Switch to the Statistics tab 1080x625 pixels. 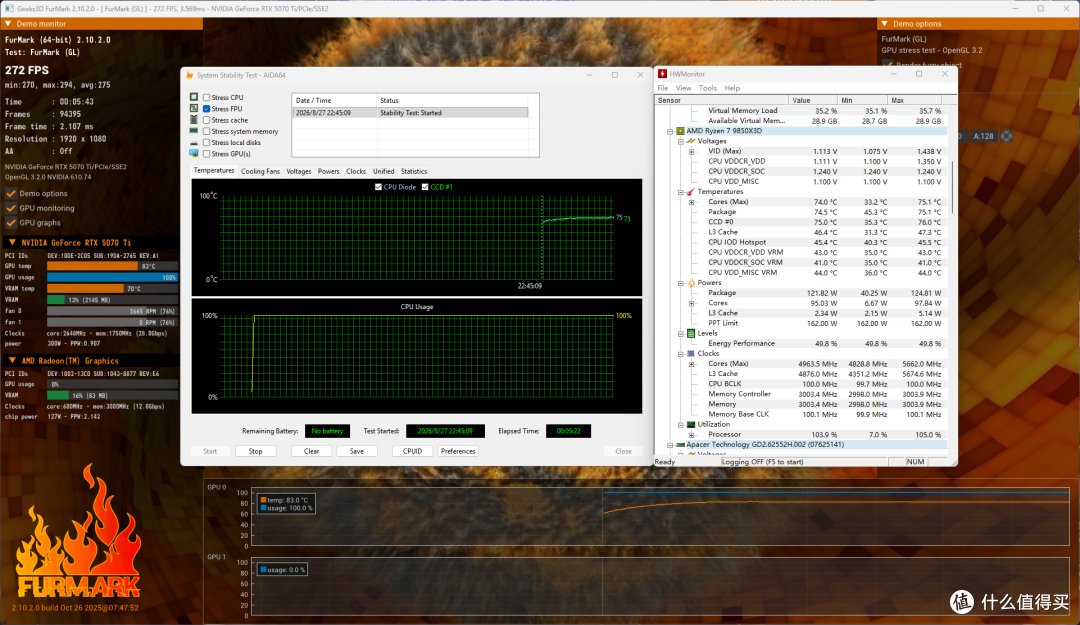pos(414,172)
